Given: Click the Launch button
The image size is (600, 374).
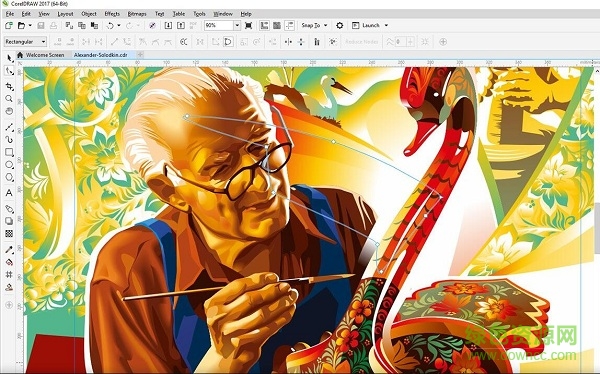Looking at the screenshot, I should coord(366,25).
